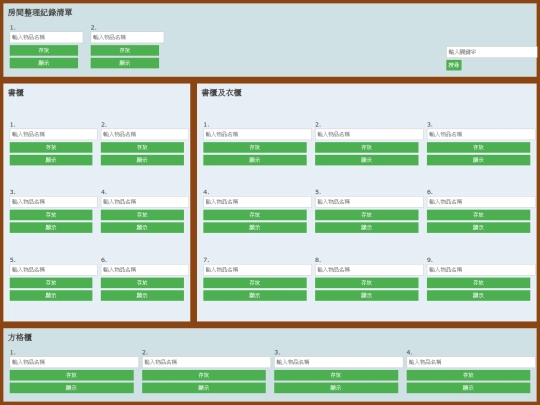Click 顯示 for slot 1 in 書櫃 panel

(x=51, y=160)
